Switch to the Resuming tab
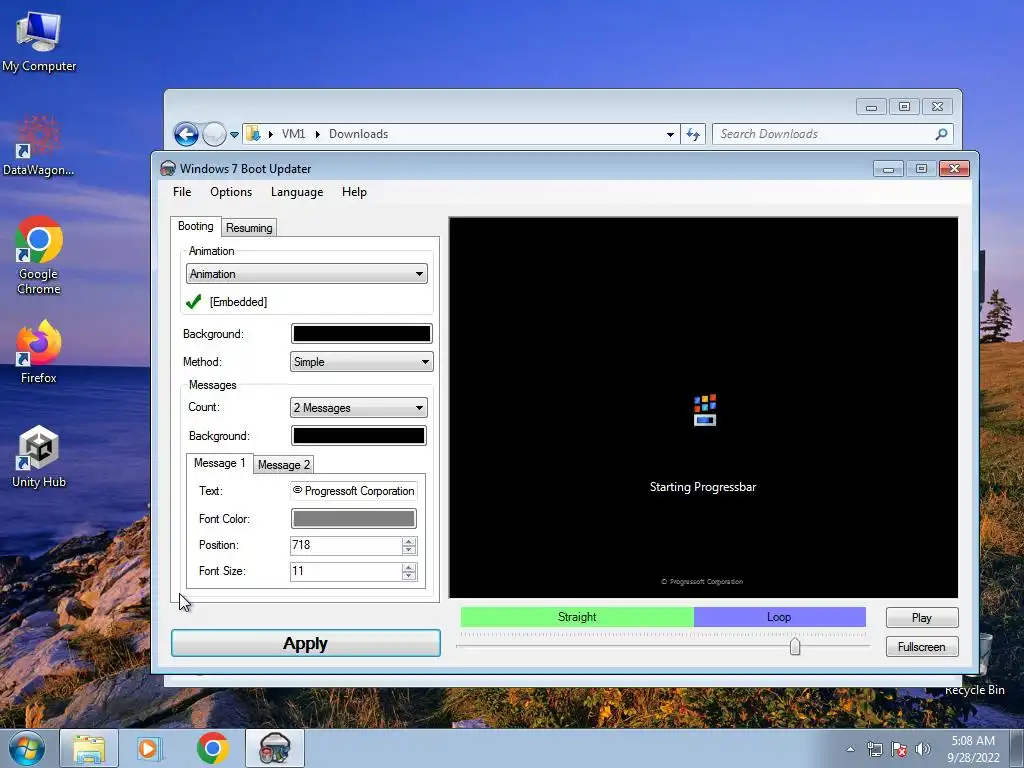This screenshot has height=768, width=1024. pyautogui.click(x=249, y=228)
